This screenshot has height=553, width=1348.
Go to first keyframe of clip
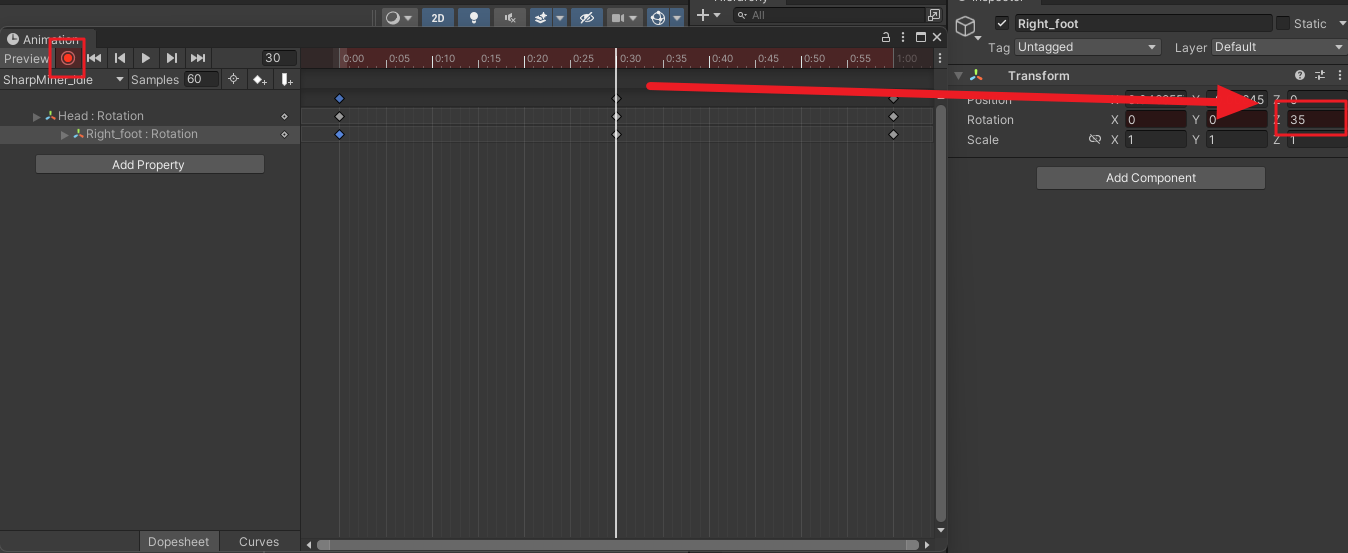point(94,58)
